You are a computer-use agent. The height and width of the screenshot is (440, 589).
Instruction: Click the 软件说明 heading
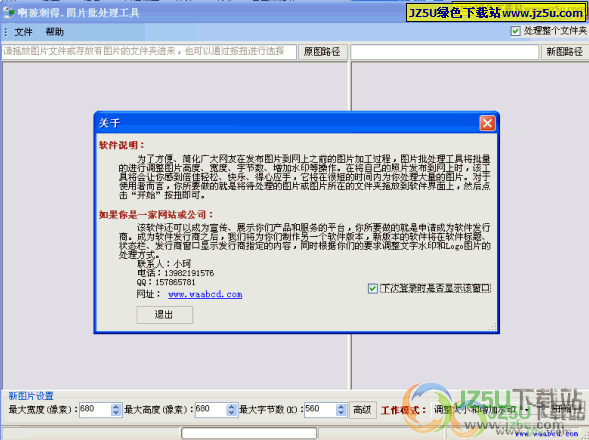(121, 145)
